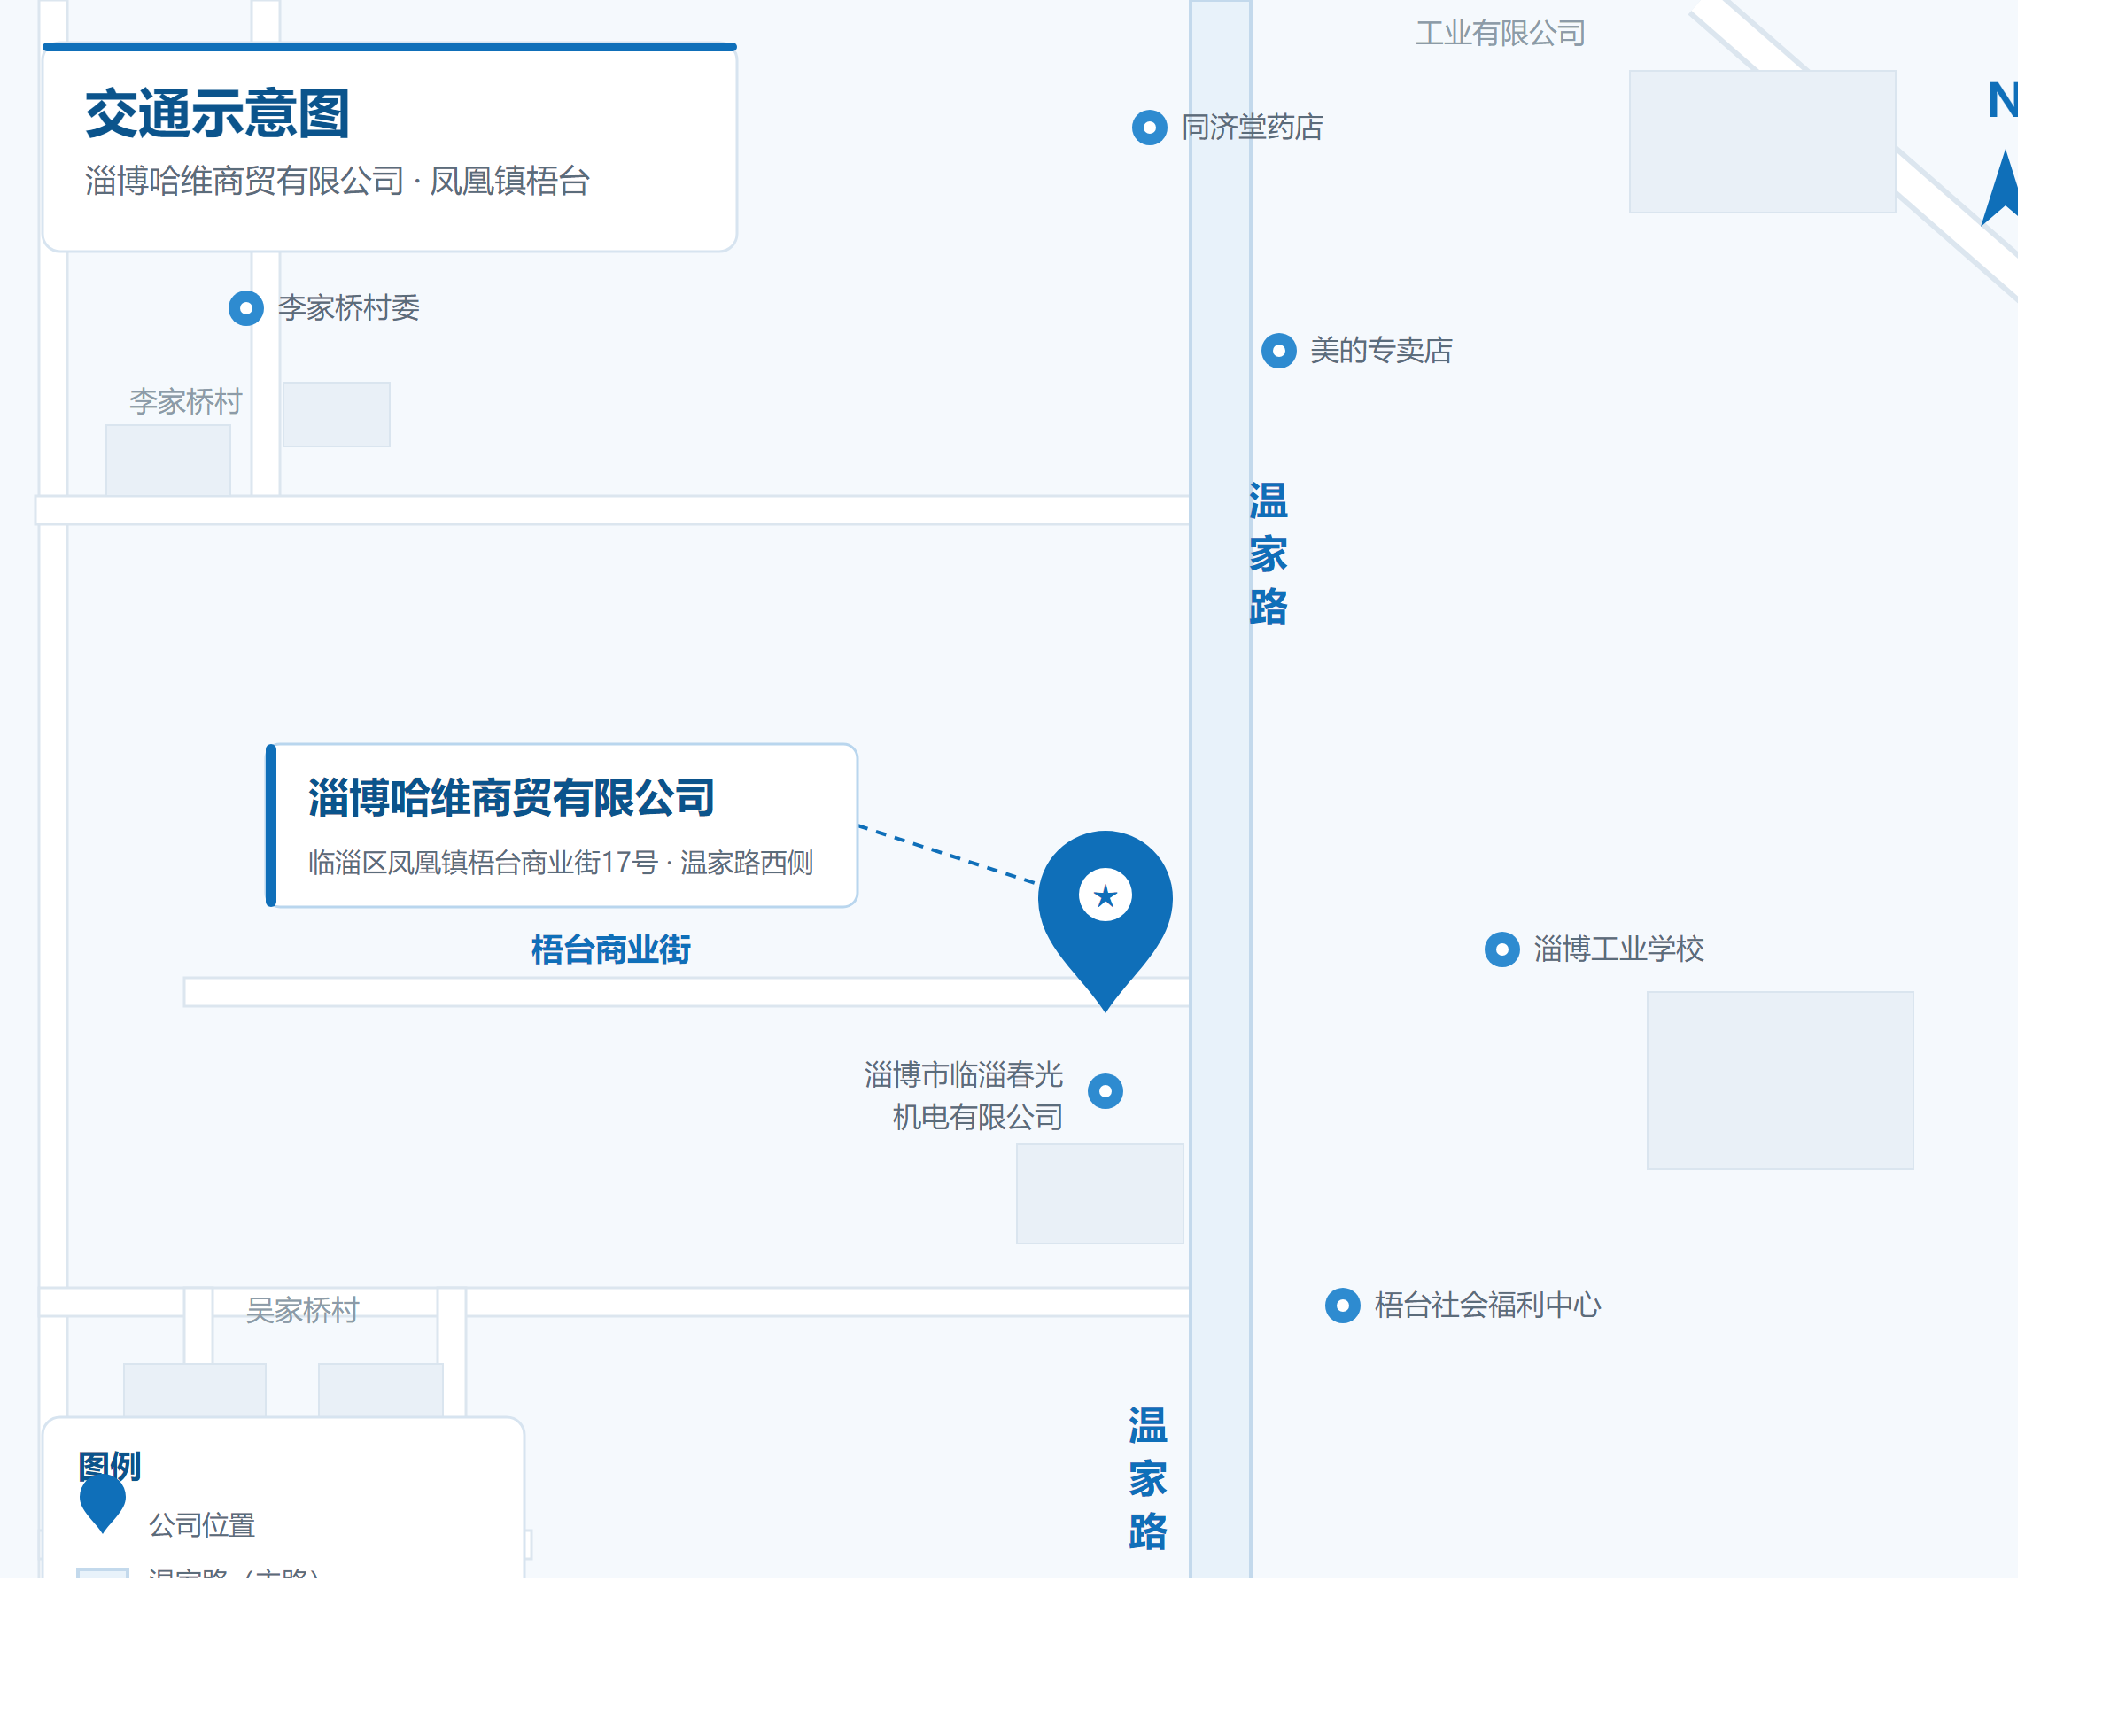The height and width of the screenshot is (1736, 2126).
Task: Click the 淄博市临淄春光机电 marker dot
Action: pyautogui.click(x=1105, y=1090)
